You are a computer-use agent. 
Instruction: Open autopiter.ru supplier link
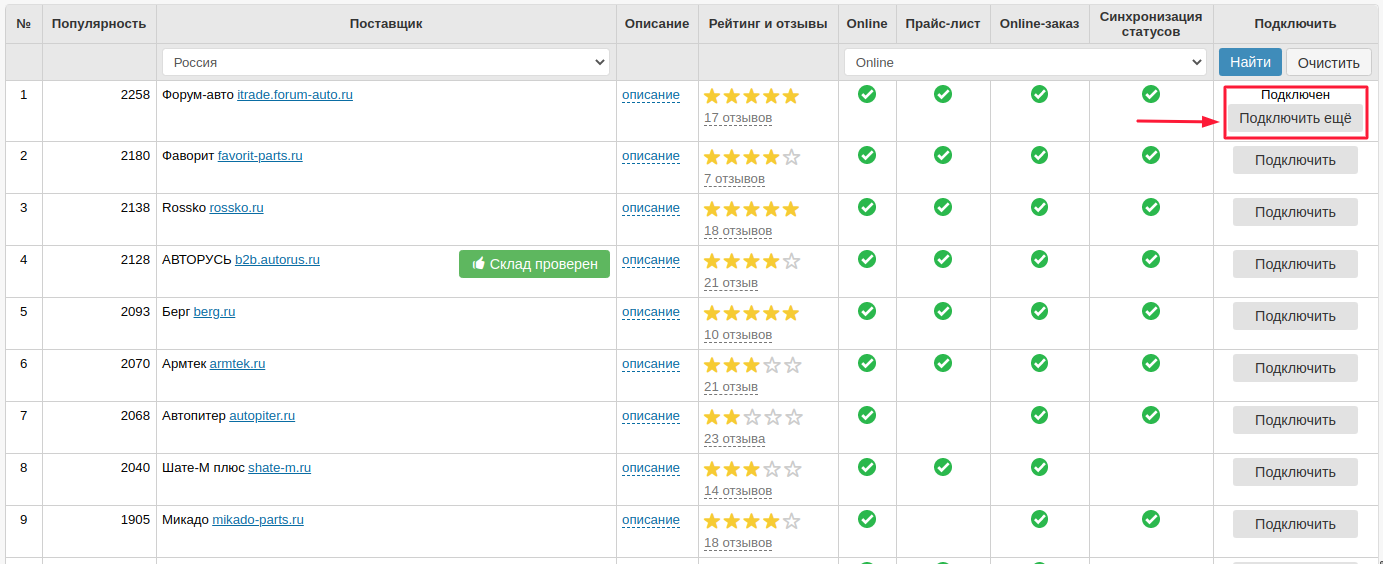[262, 416]
